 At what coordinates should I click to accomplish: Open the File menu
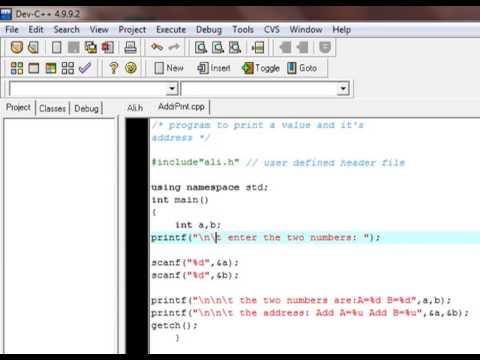[x=12, y=30]
